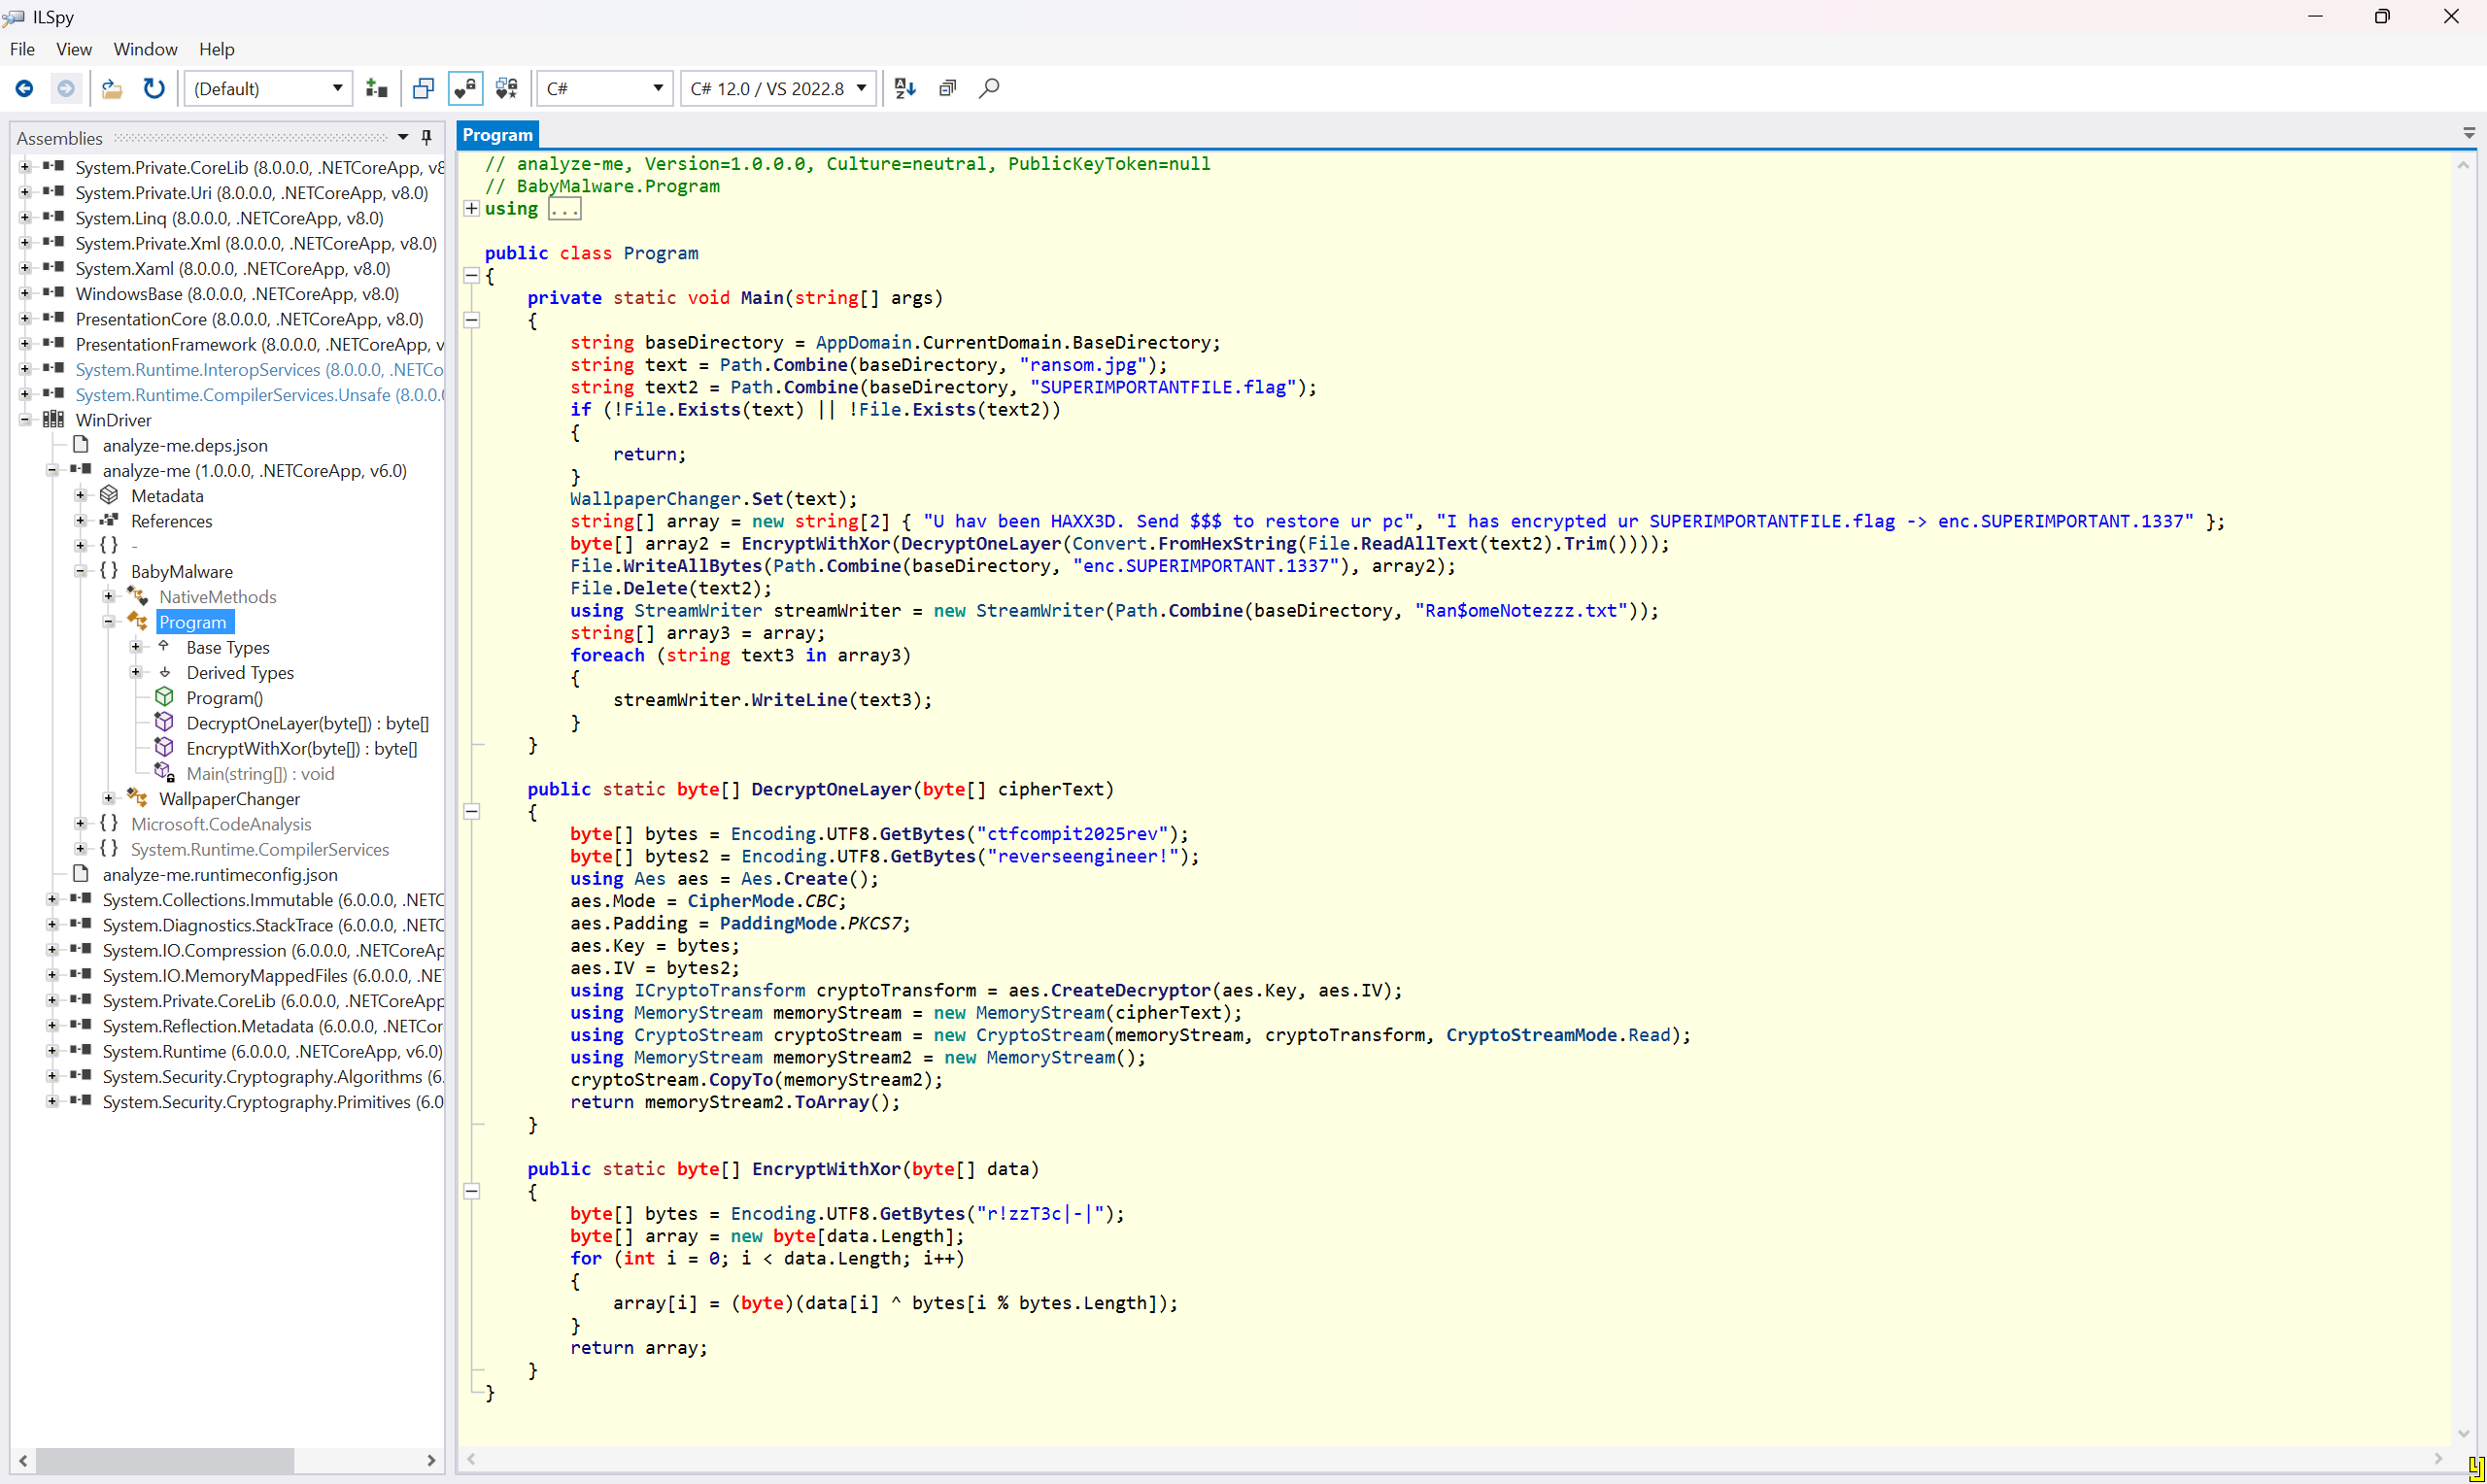Viewport: 2487px width, 1484px height.
Task: Open analyze-me.runtimeconfig.json in tree
Action: coord(220,875)
